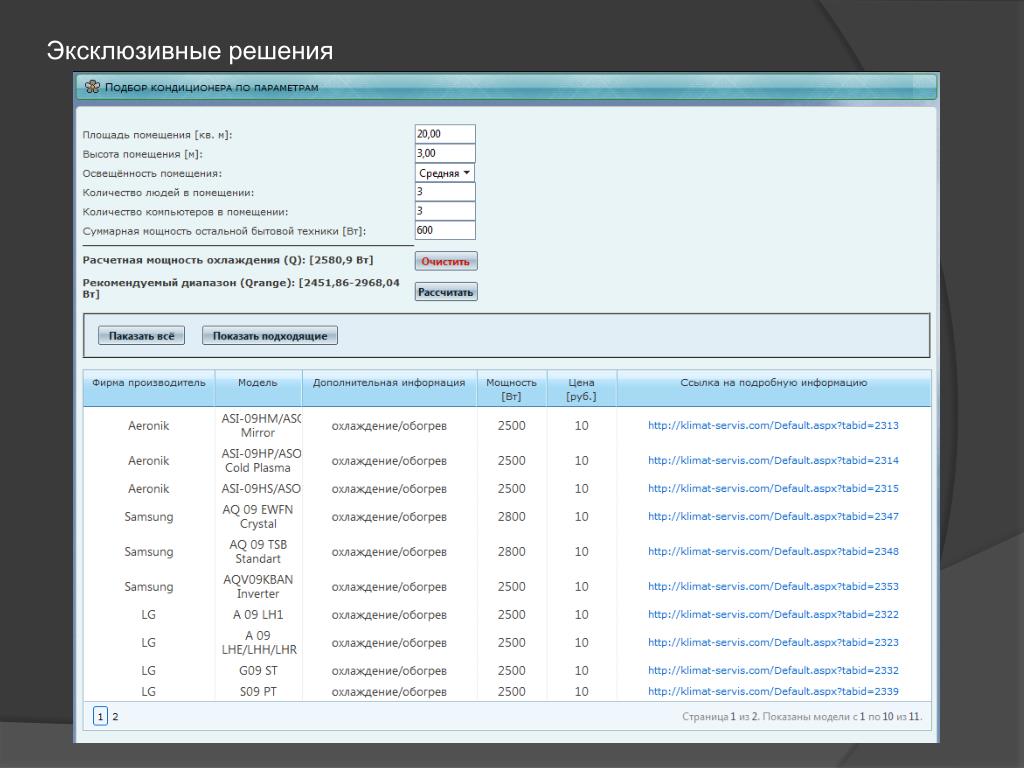This screenshot has width=1024, height=768.
Task: Select page 1 in the pager
Action: 100,716
